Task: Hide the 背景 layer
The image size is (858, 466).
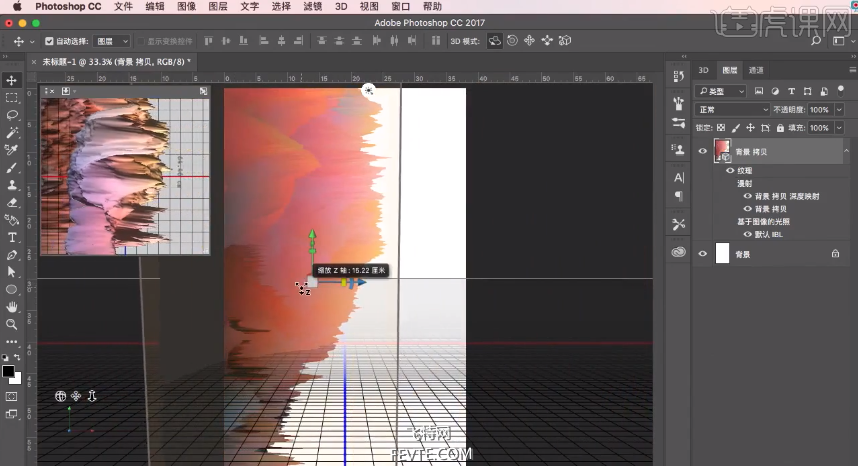Action: tap(703, 254)
